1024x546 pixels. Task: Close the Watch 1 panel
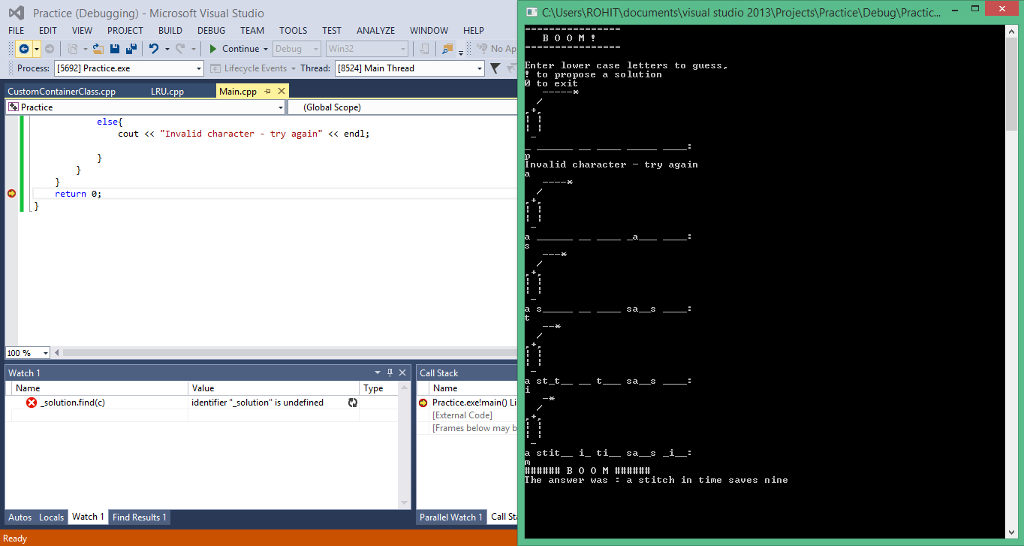(x=402, y=372)
